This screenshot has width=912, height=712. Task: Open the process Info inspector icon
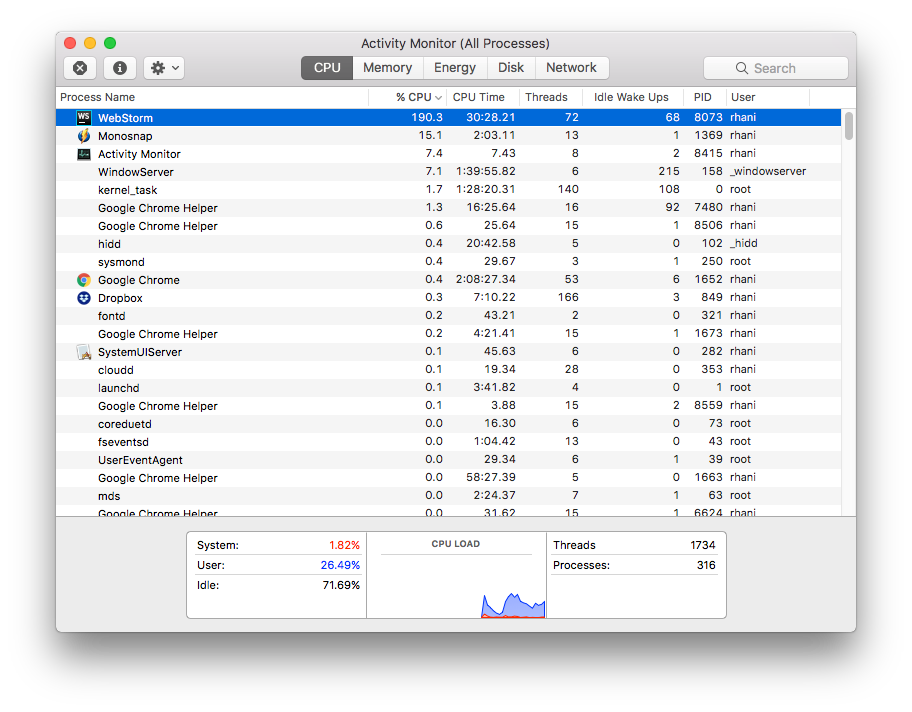(120, 68)
